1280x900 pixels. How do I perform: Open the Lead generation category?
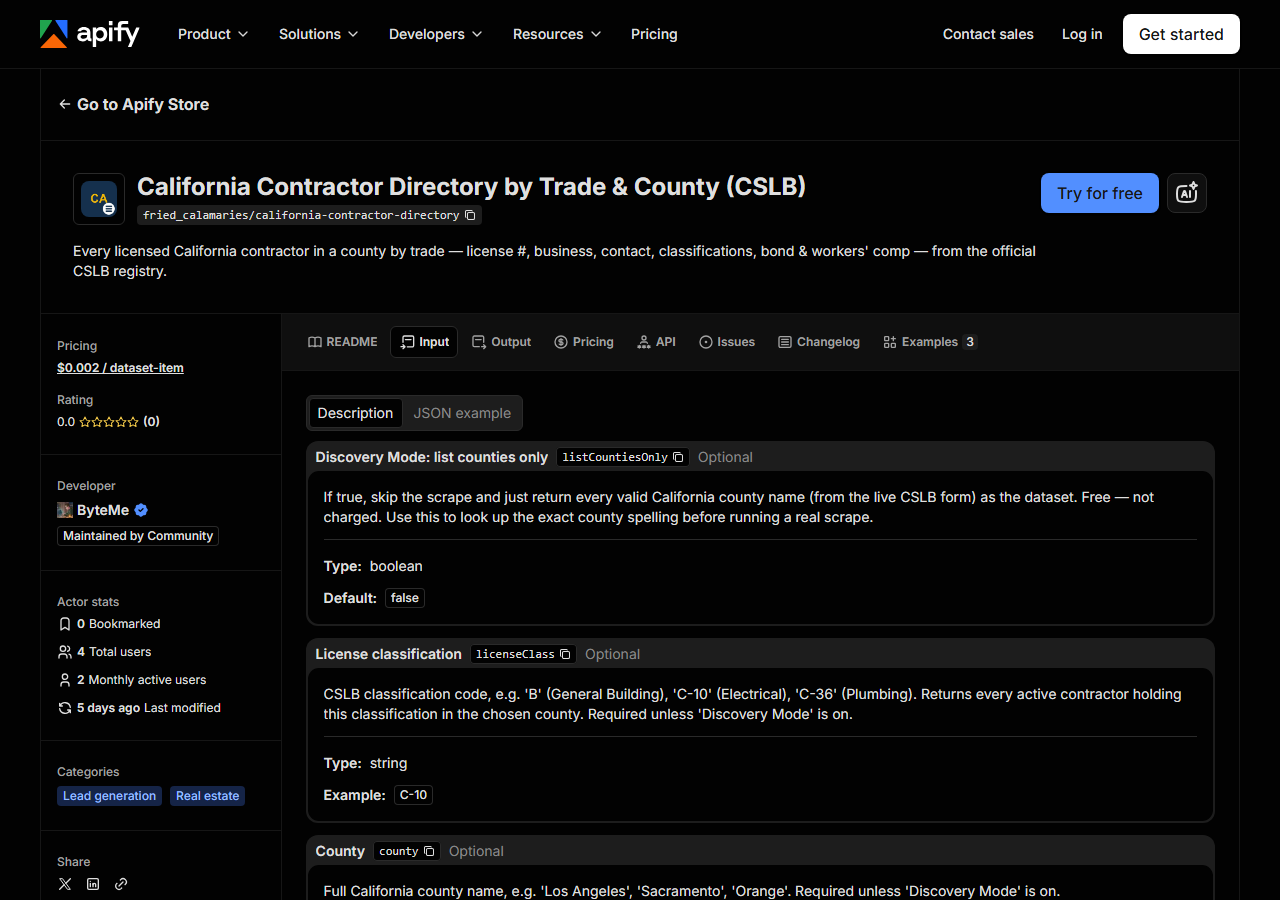[110, 796]
